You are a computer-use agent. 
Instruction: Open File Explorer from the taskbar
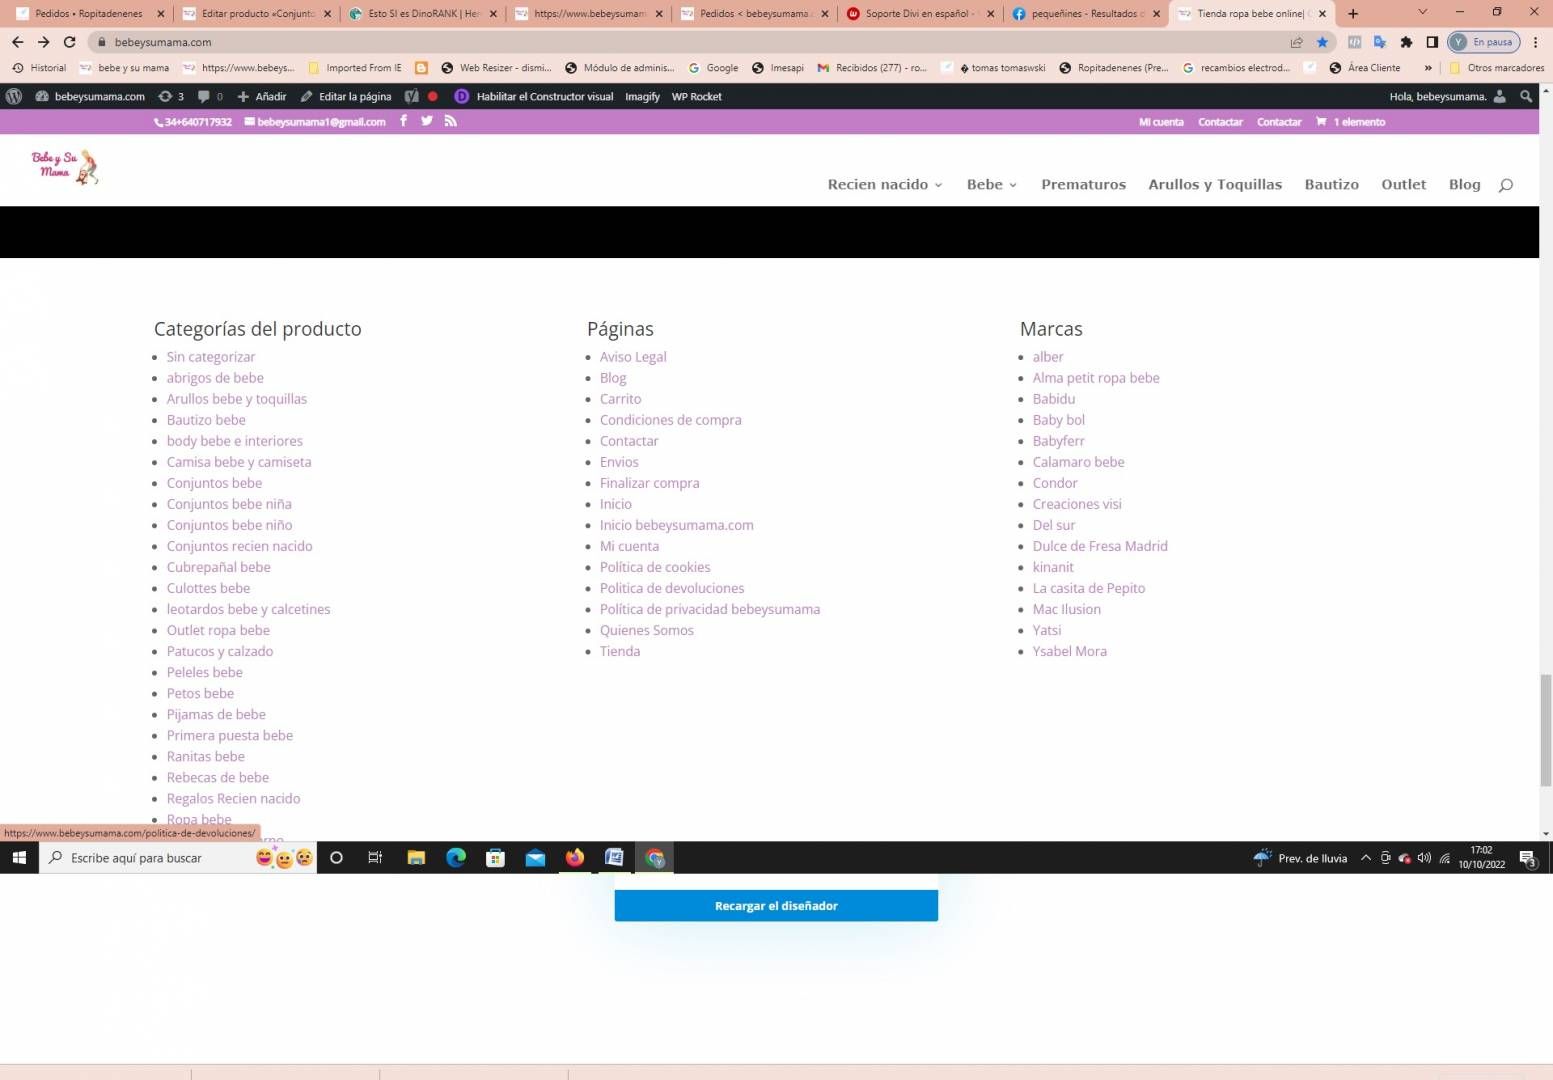point(416,858)
